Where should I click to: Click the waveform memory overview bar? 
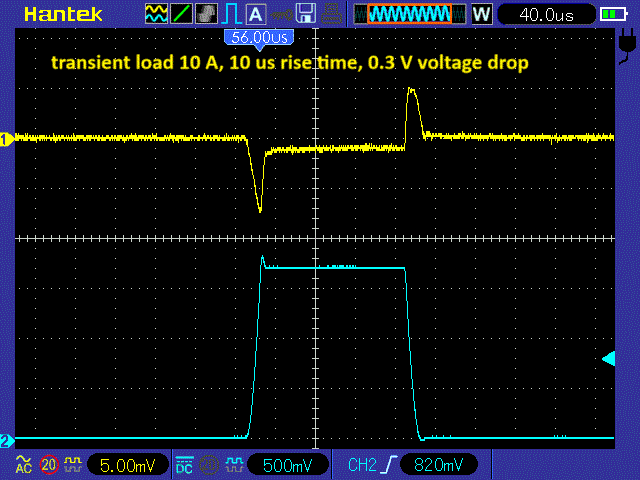(409, 14)
